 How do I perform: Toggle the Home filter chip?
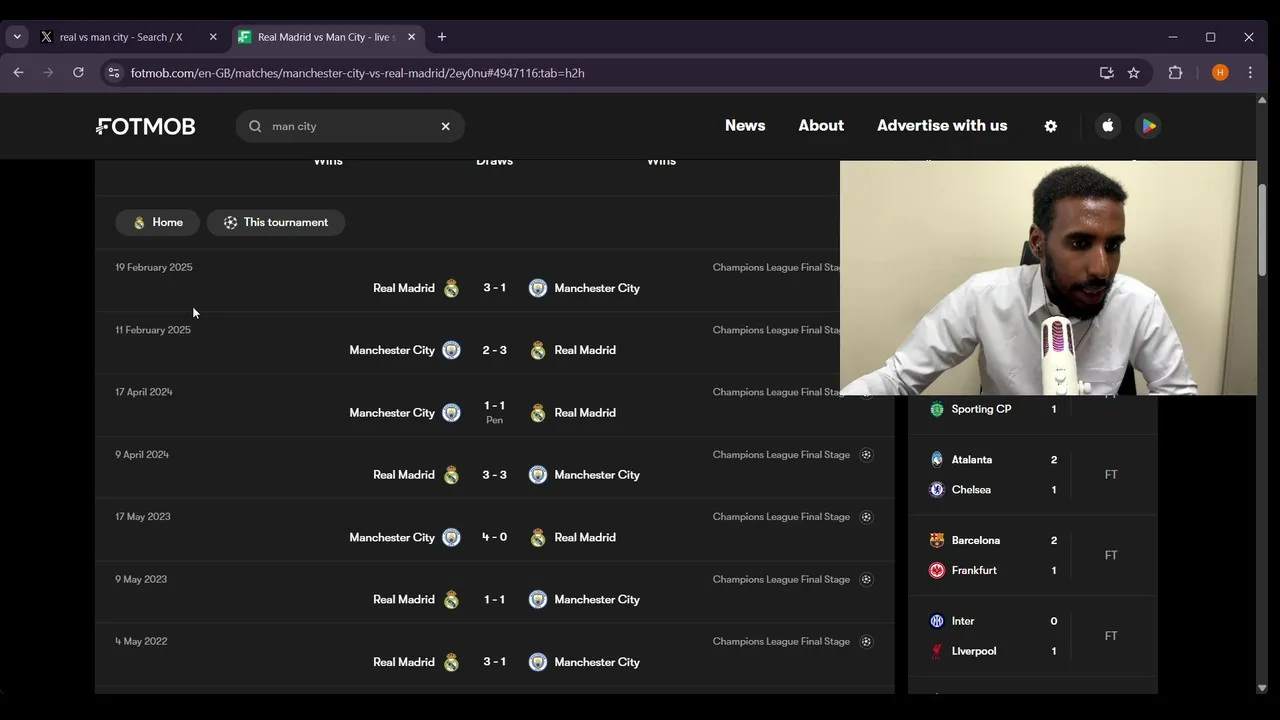tap(157, 222)
